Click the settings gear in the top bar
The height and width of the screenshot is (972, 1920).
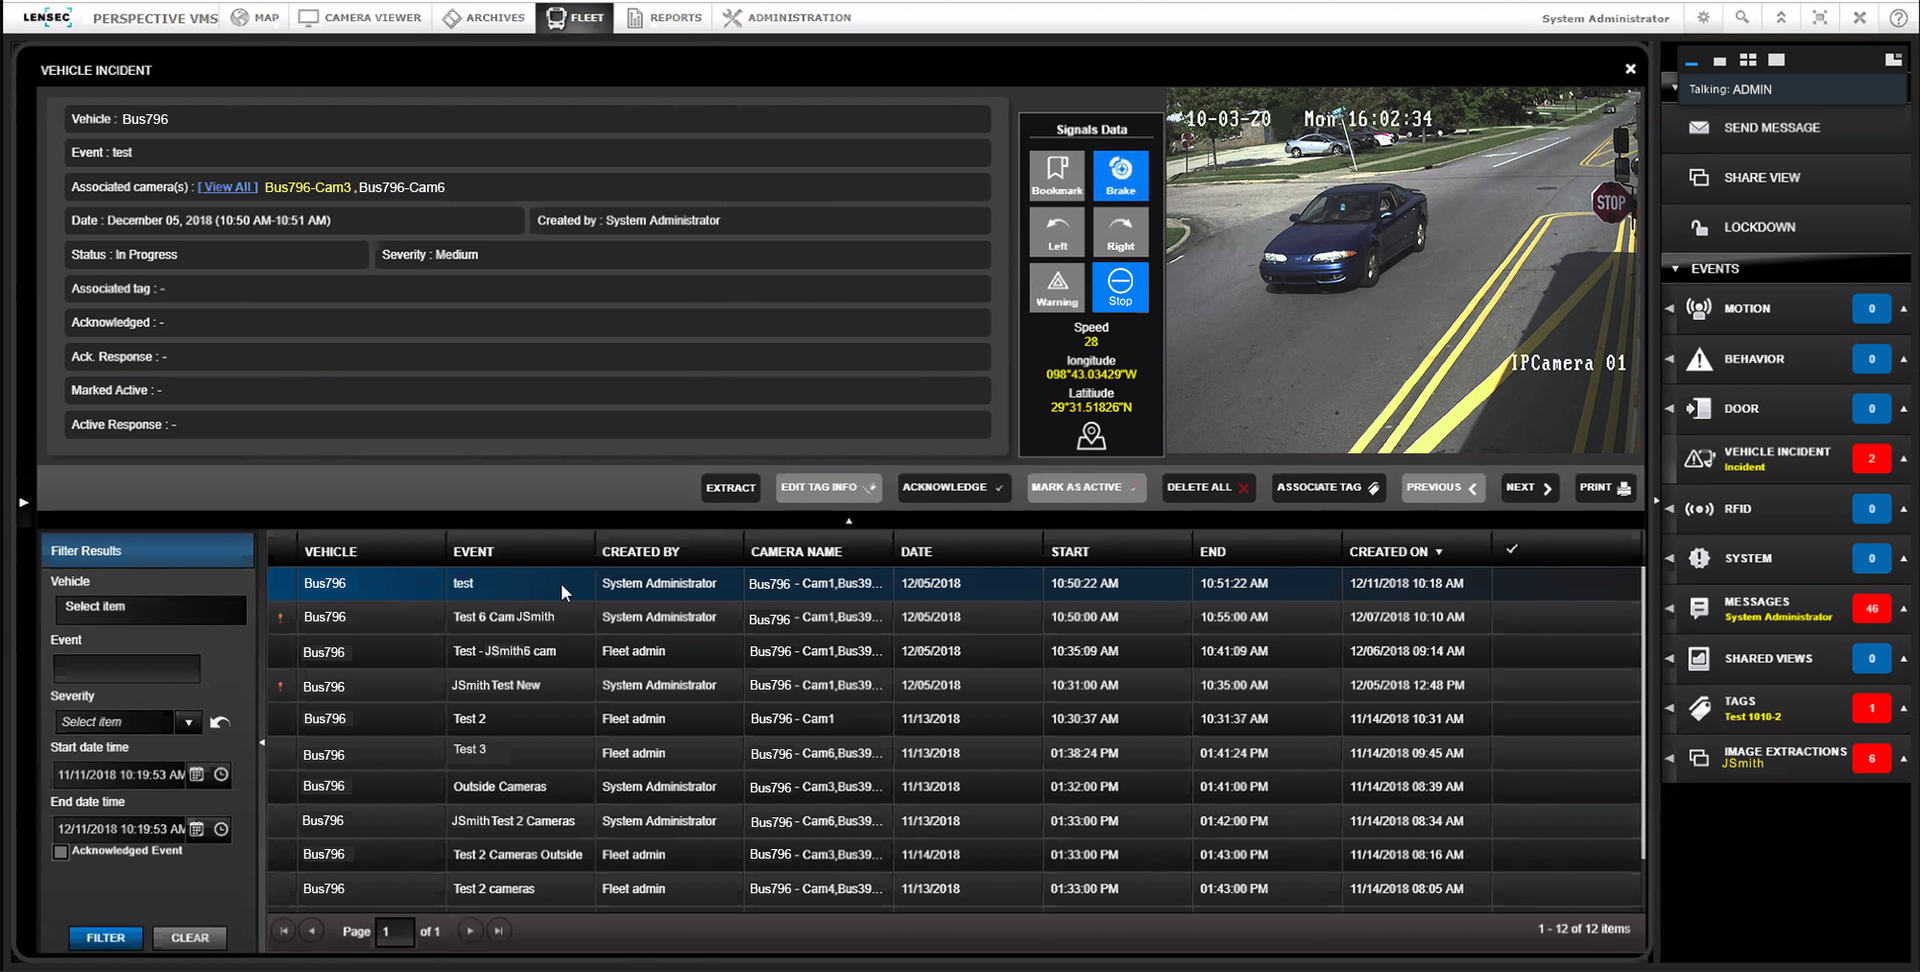tap(1703, 17)
